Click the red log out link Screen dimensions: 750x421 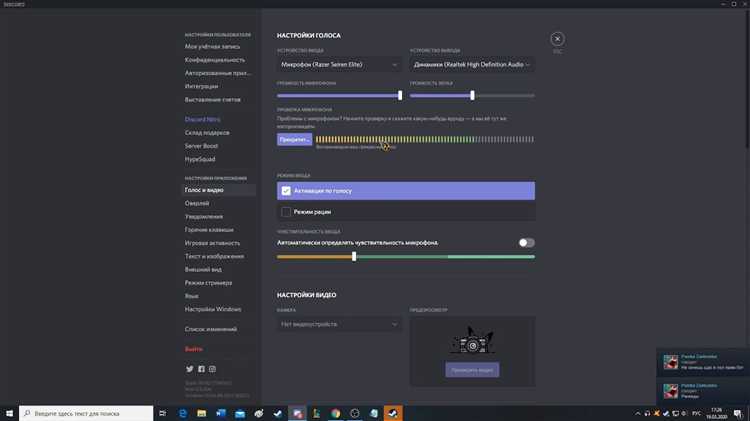tap(193, 349)
